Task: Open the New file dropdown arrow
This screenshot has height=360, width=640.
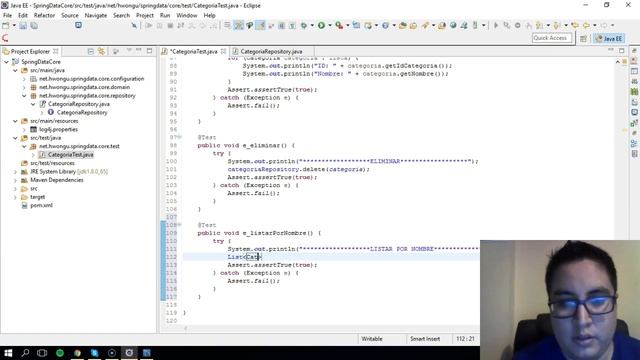Action: tap(14, 25)
